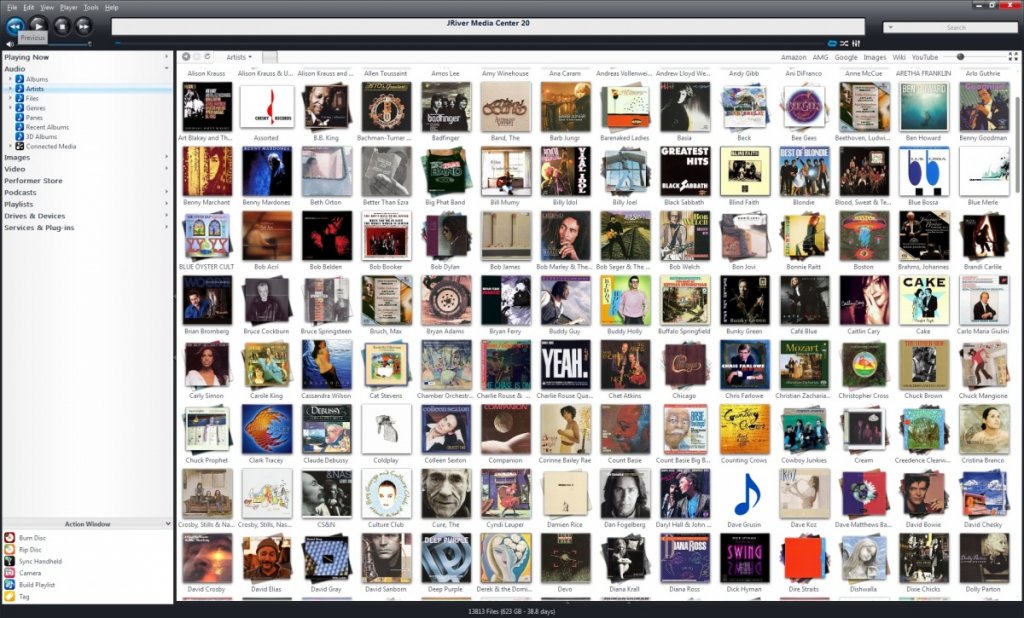Click the Burn Disc icon
Screen dimensions: 1024x618
coord(9,538)
